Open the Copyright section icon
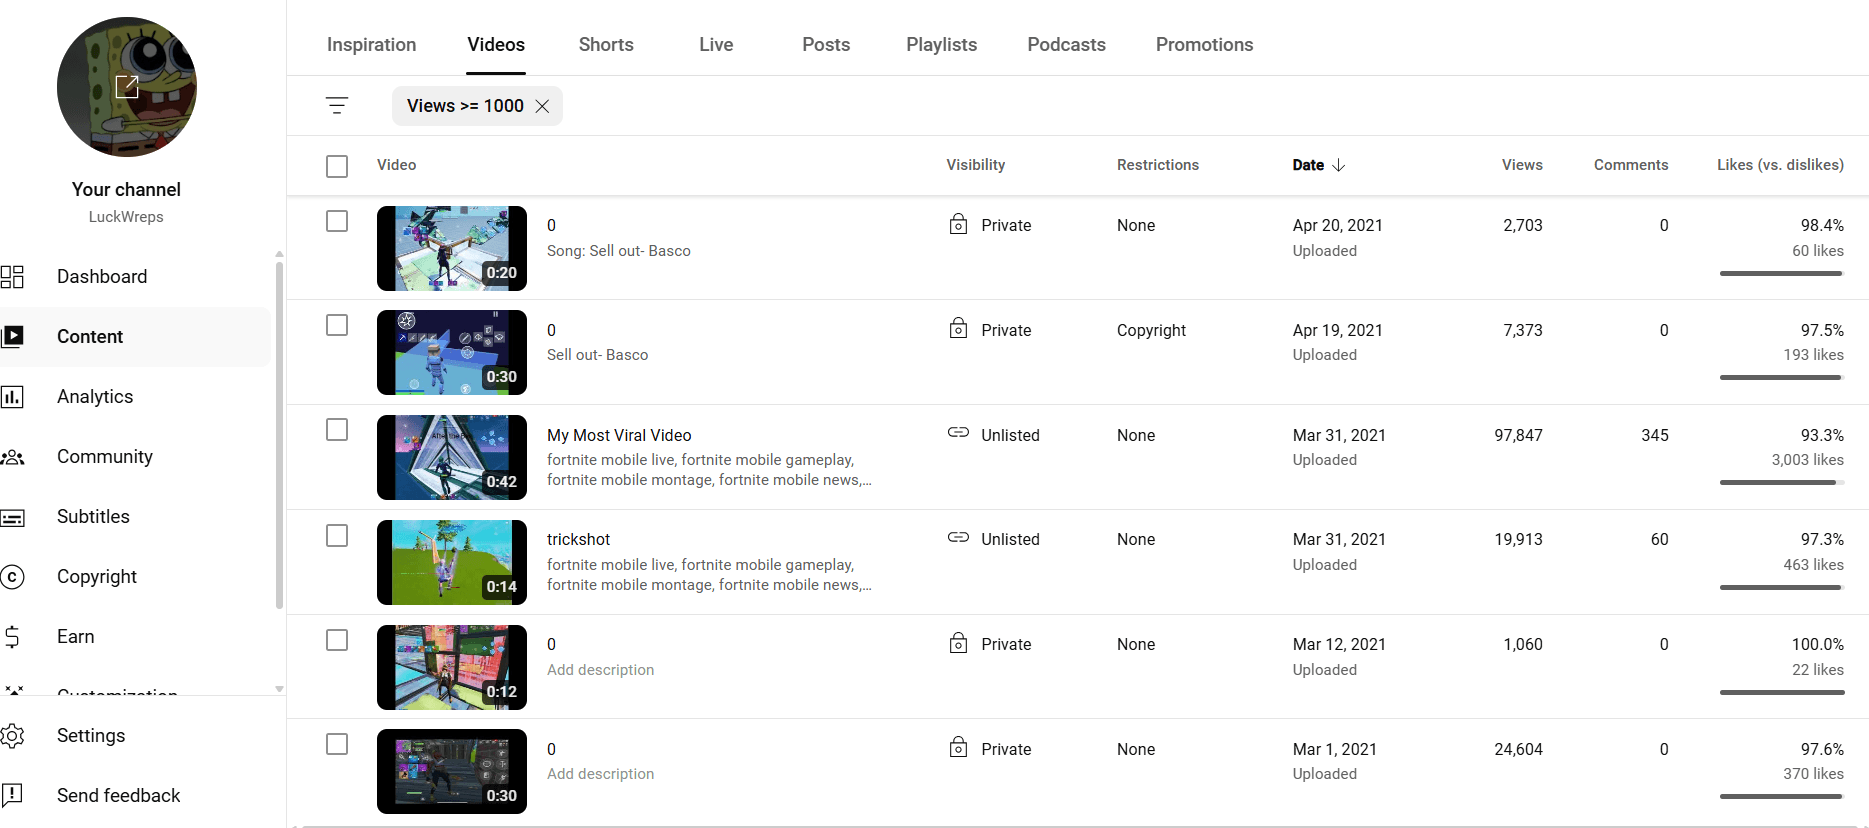The image size is (1869, 828). pyautogui.click(x=13, y=577)
